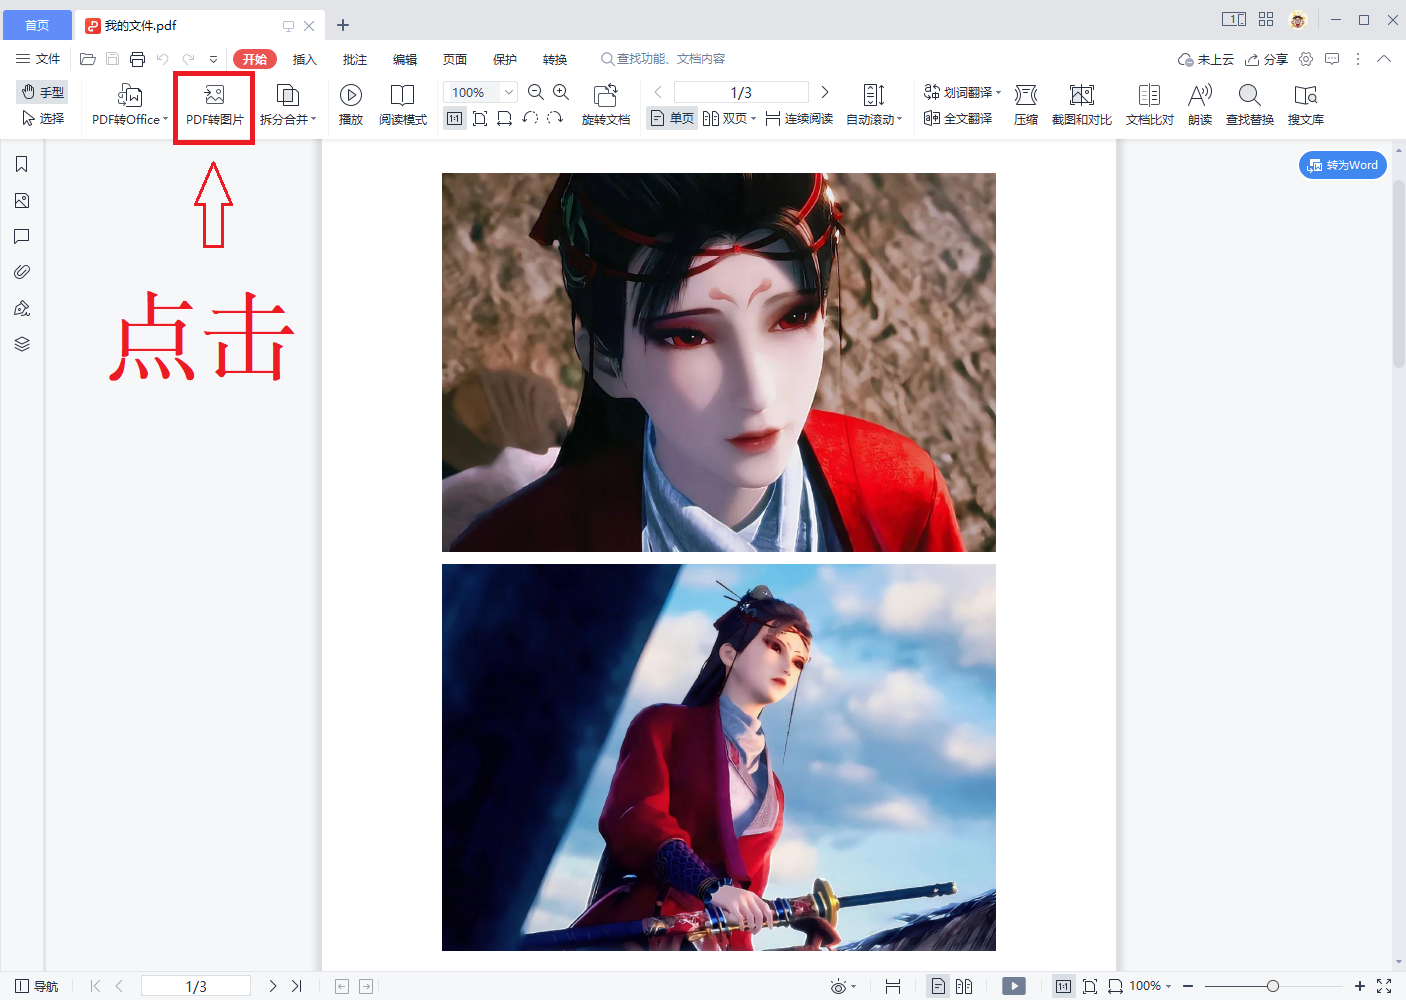Rotate page counterclockwise icon
The image size is (1406, 1000).
pyautogui.click(x=530, y=118)
